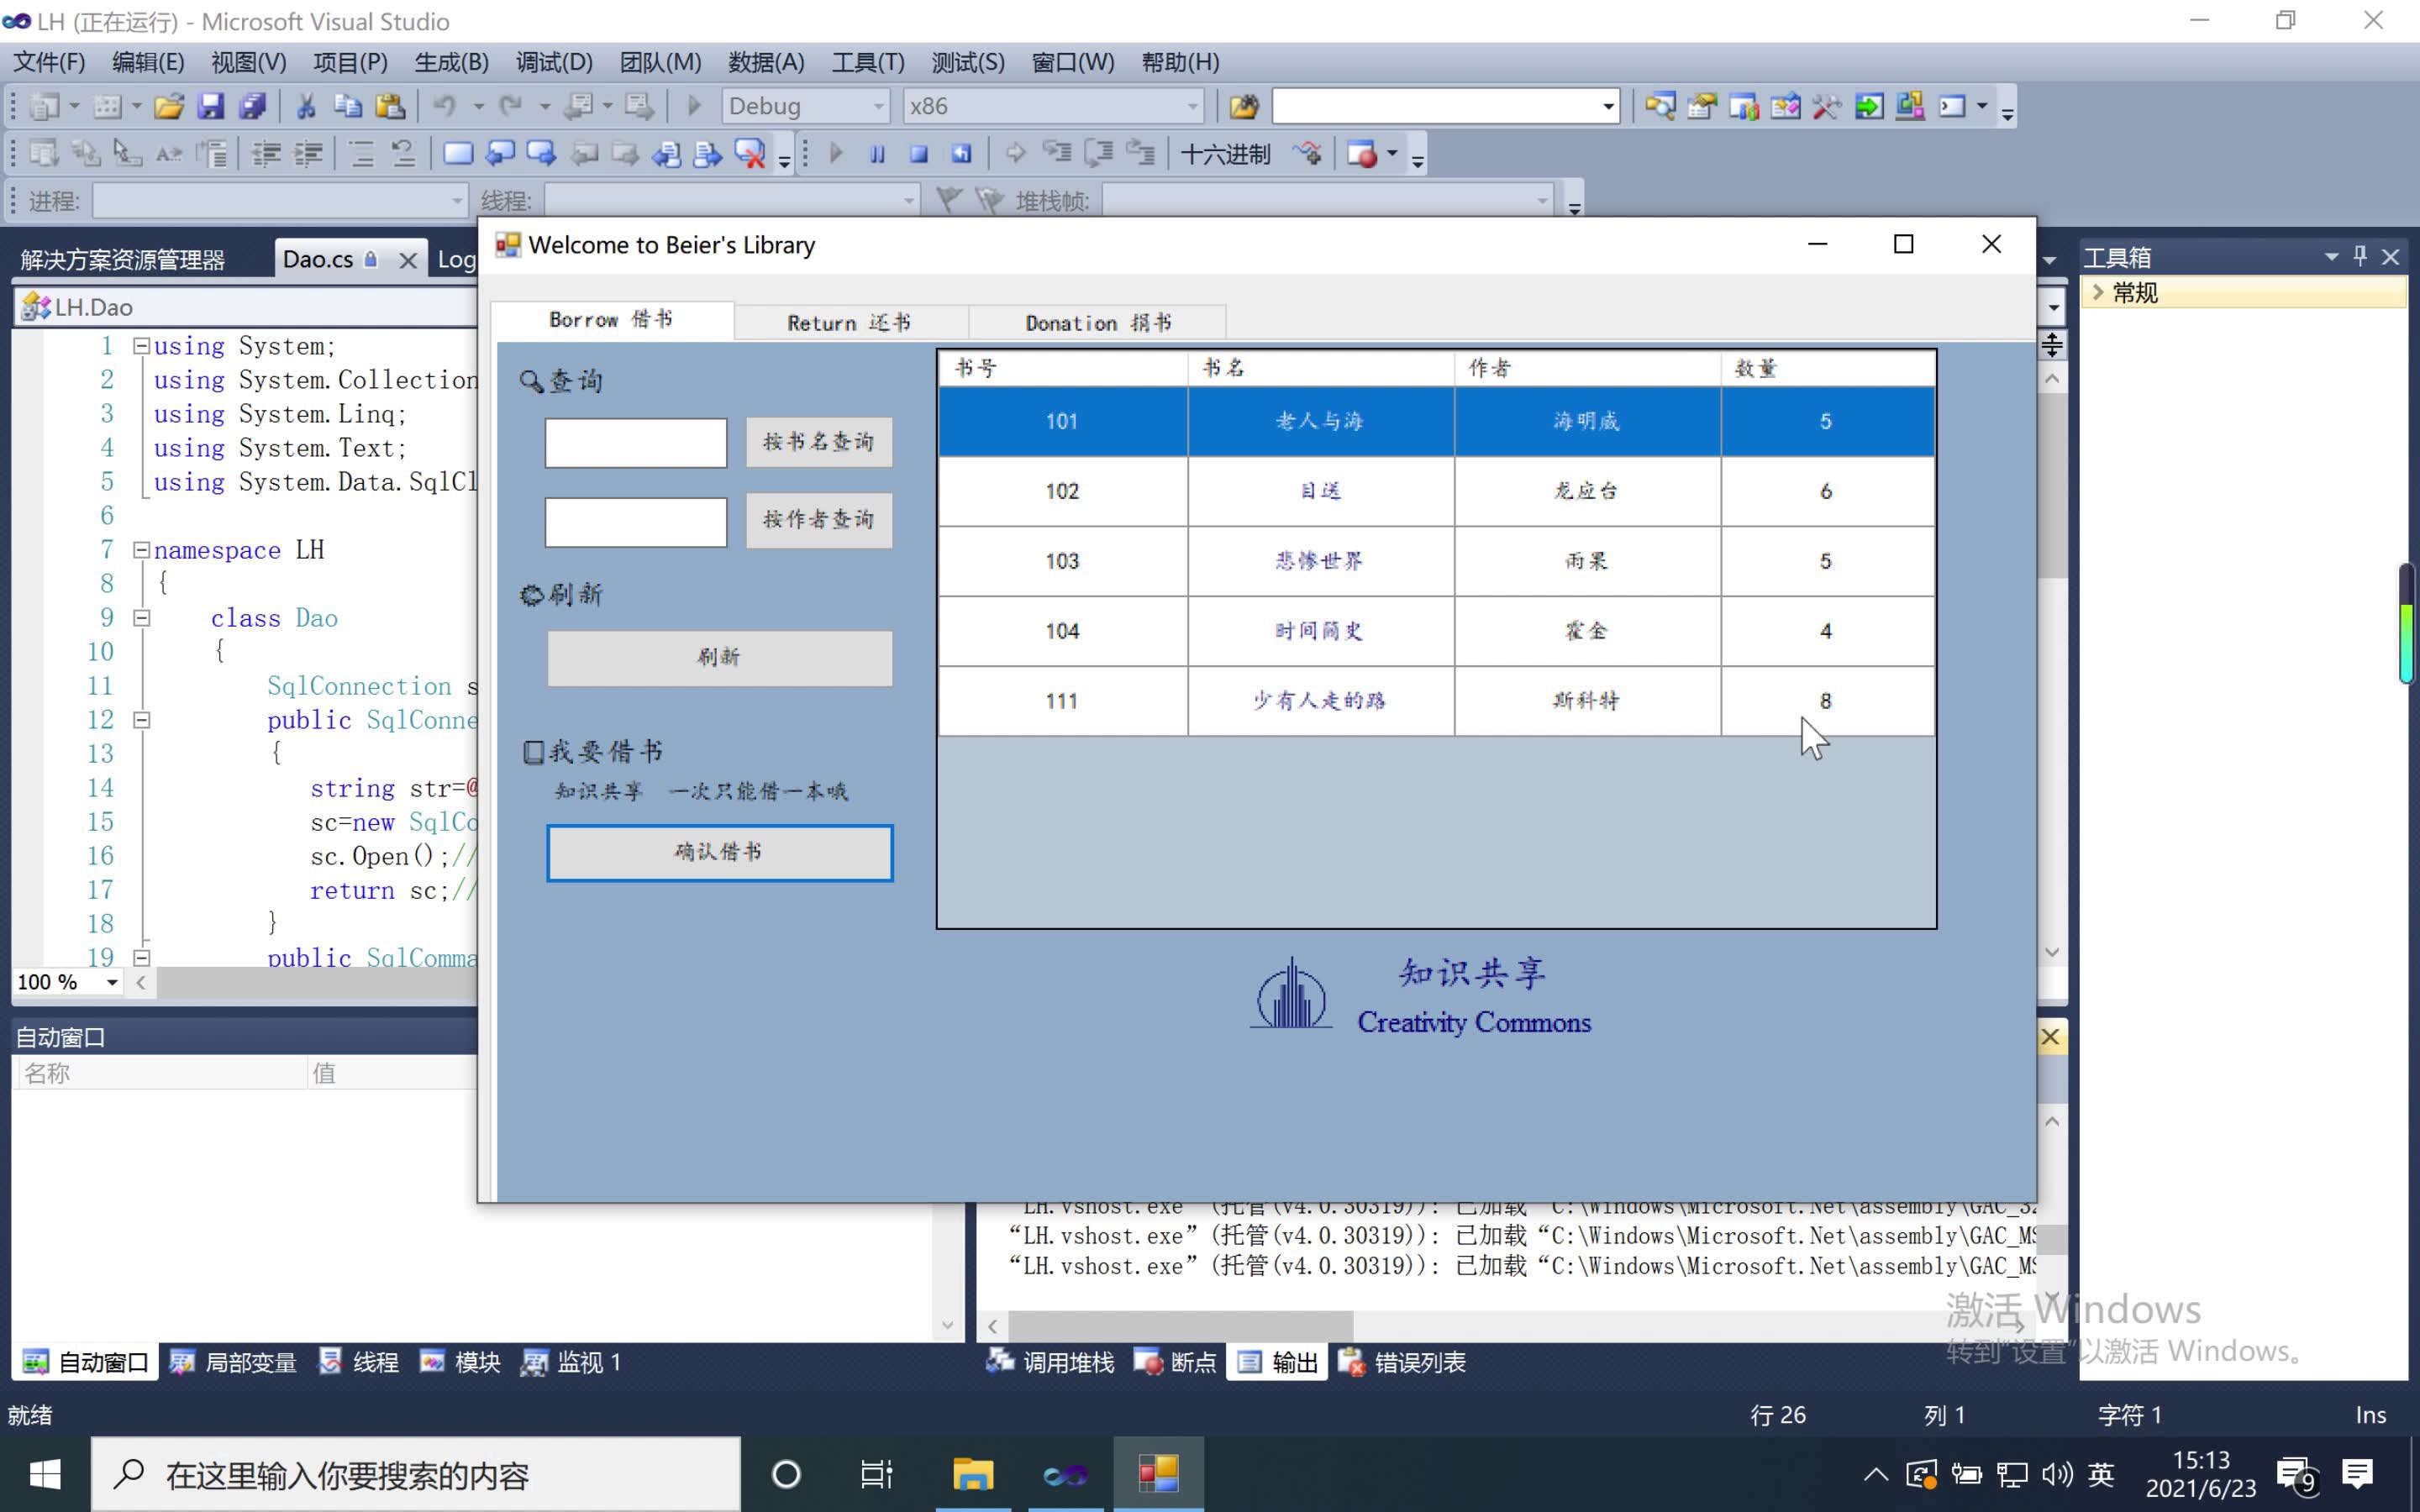This screenshot has height=1512, width=2420.
Task: Click the 书名 column header
Action: click(1320, 368)
